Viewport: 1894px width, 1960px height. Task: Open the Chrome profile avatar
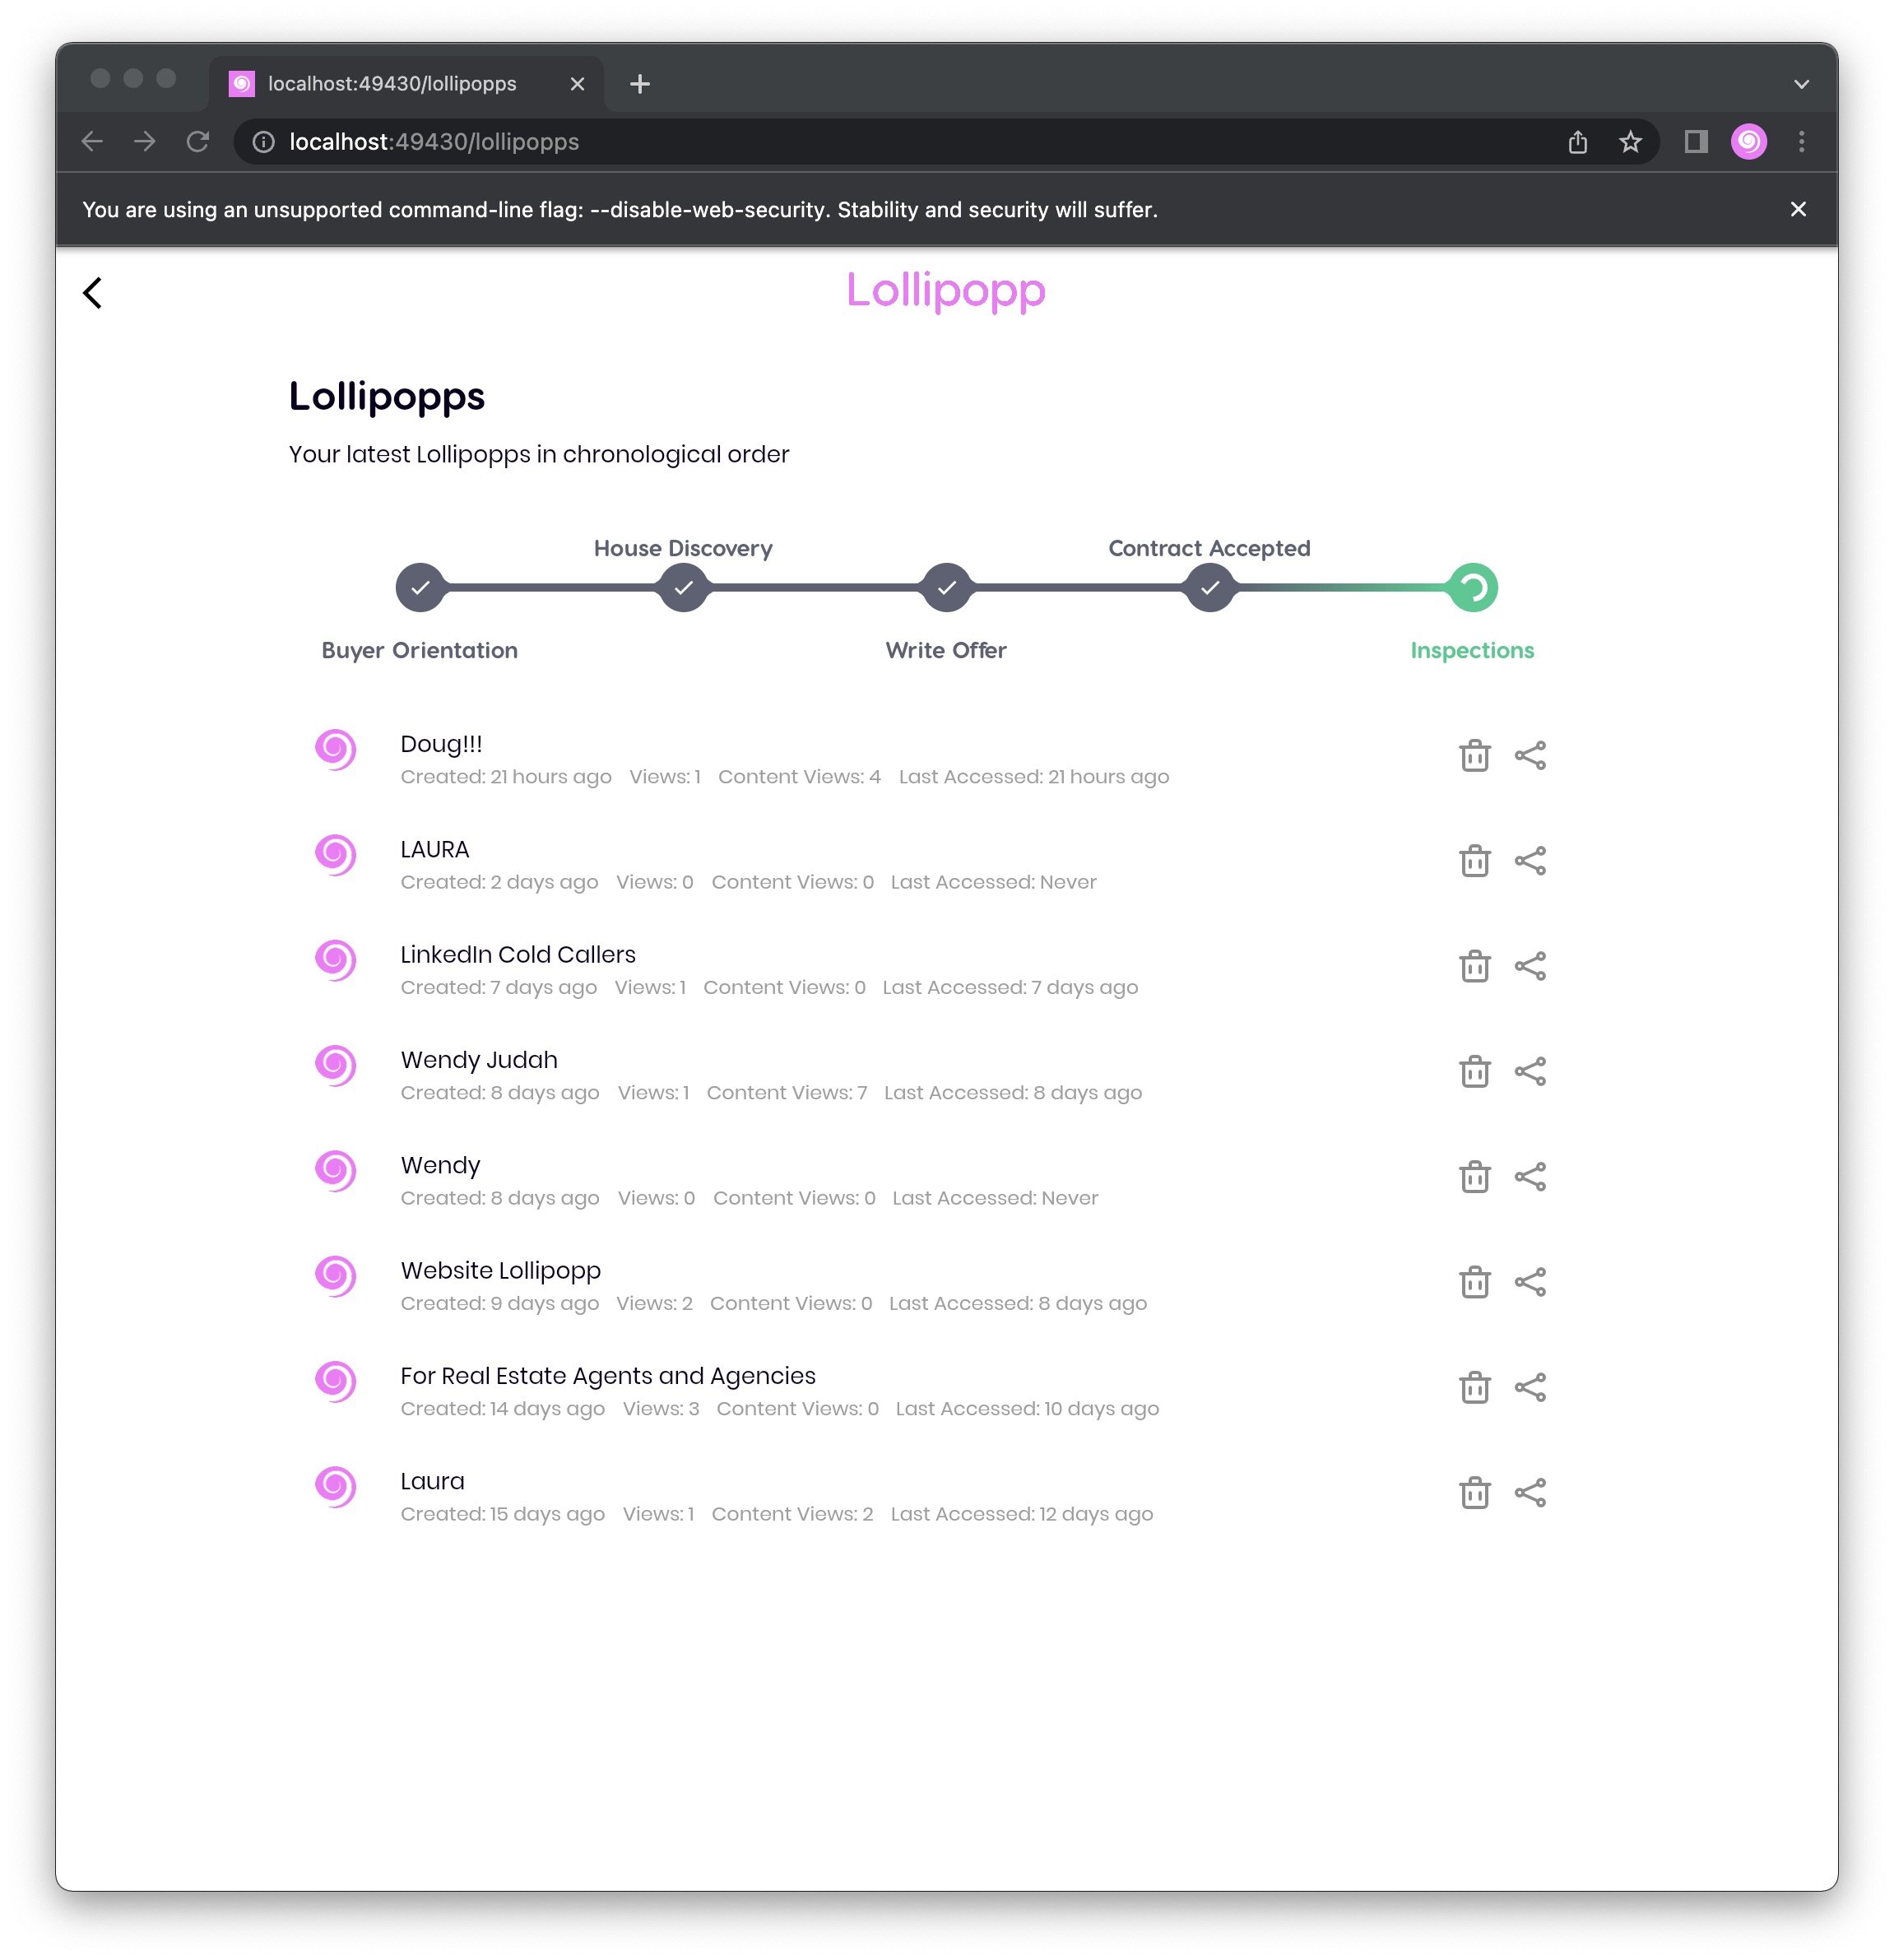tap(1748, 142)
